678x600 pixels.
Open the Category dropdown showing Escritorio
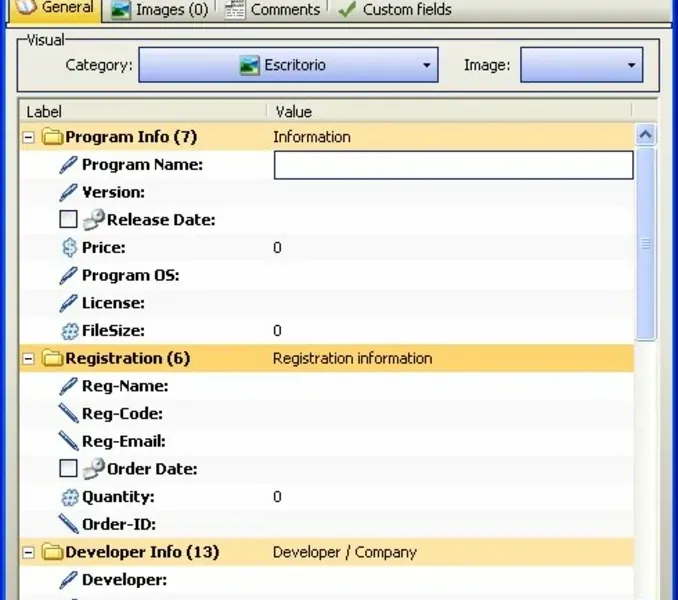tap(288, 65)
